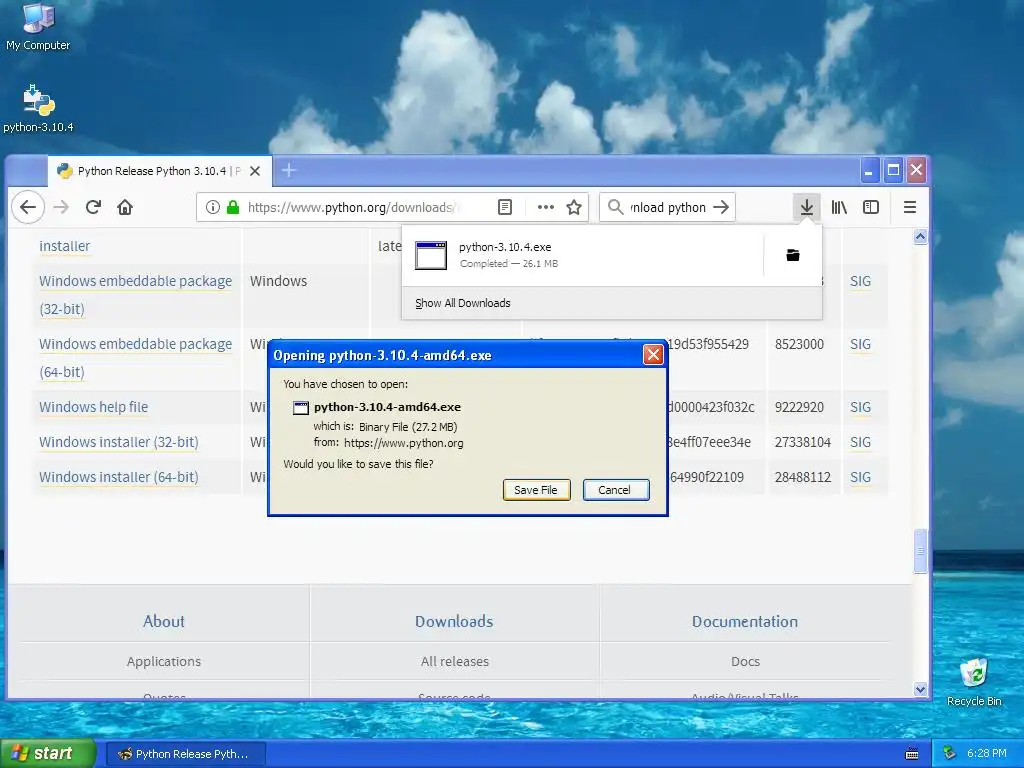This screenshot has width=1024, height=768.
Task: Open SIG link for 32-bit embeddable package
Action: tap(860, 281)
